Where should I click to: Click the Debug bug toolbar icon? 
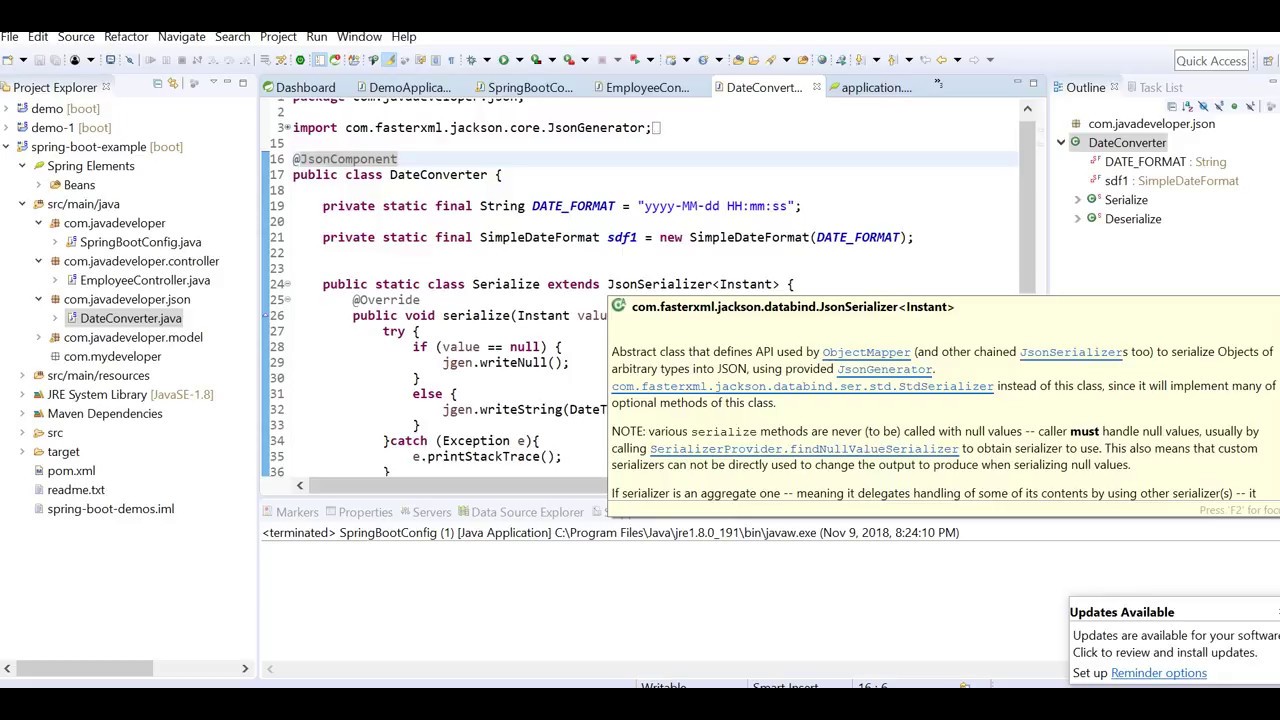tap(471, 60)
